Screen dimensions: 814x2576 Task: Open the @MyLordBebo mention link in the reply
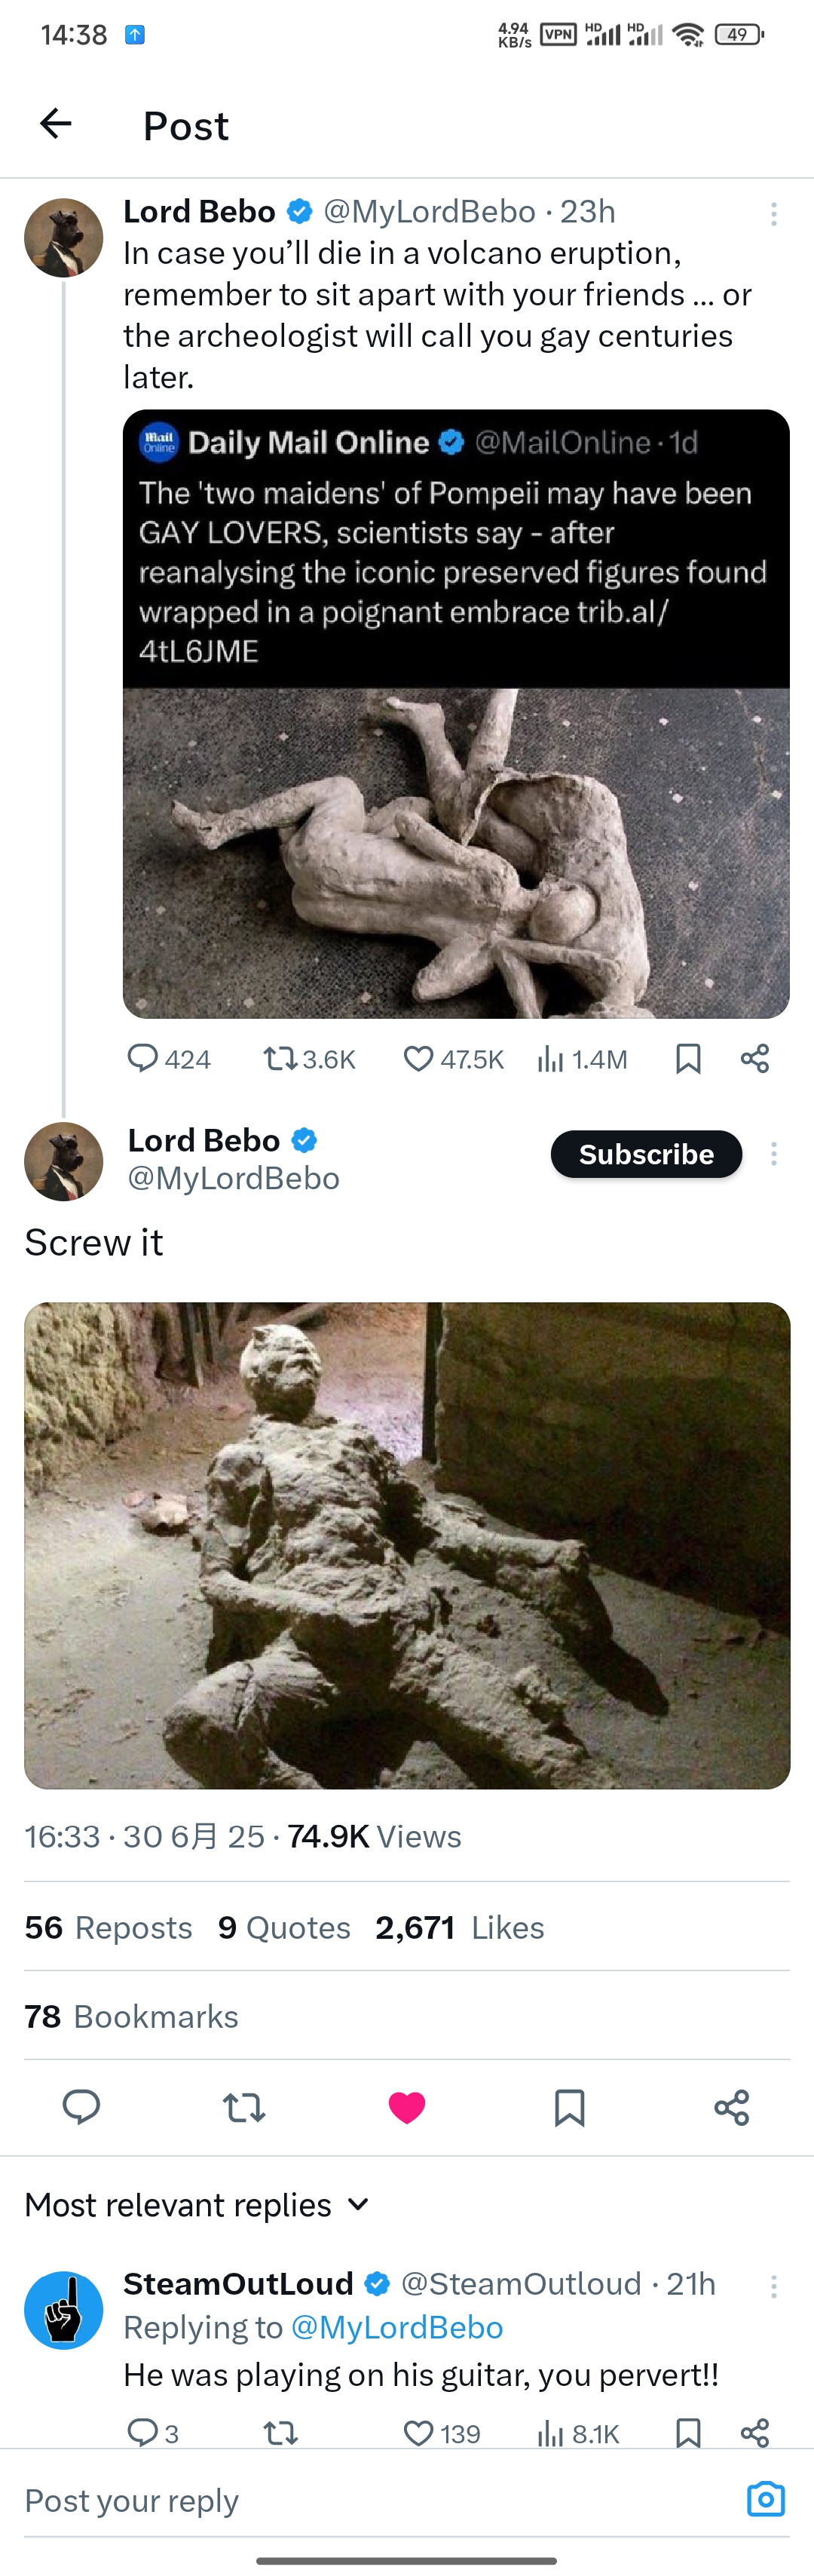pyautogui.click(x=396, y=2327)
